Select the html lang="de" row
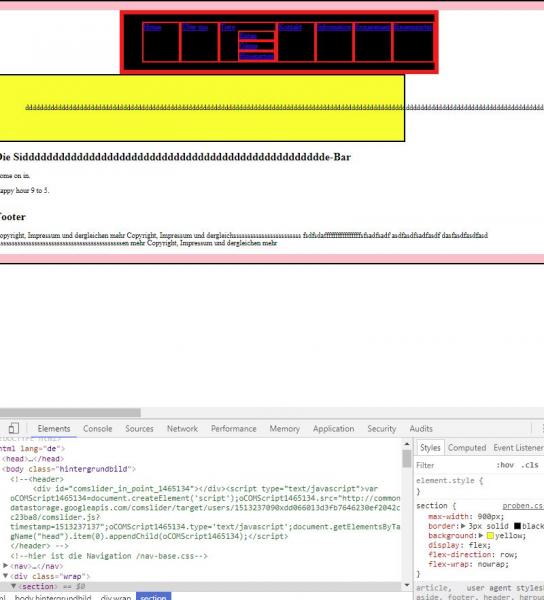The image size is (544, 600). click(33, 448)
